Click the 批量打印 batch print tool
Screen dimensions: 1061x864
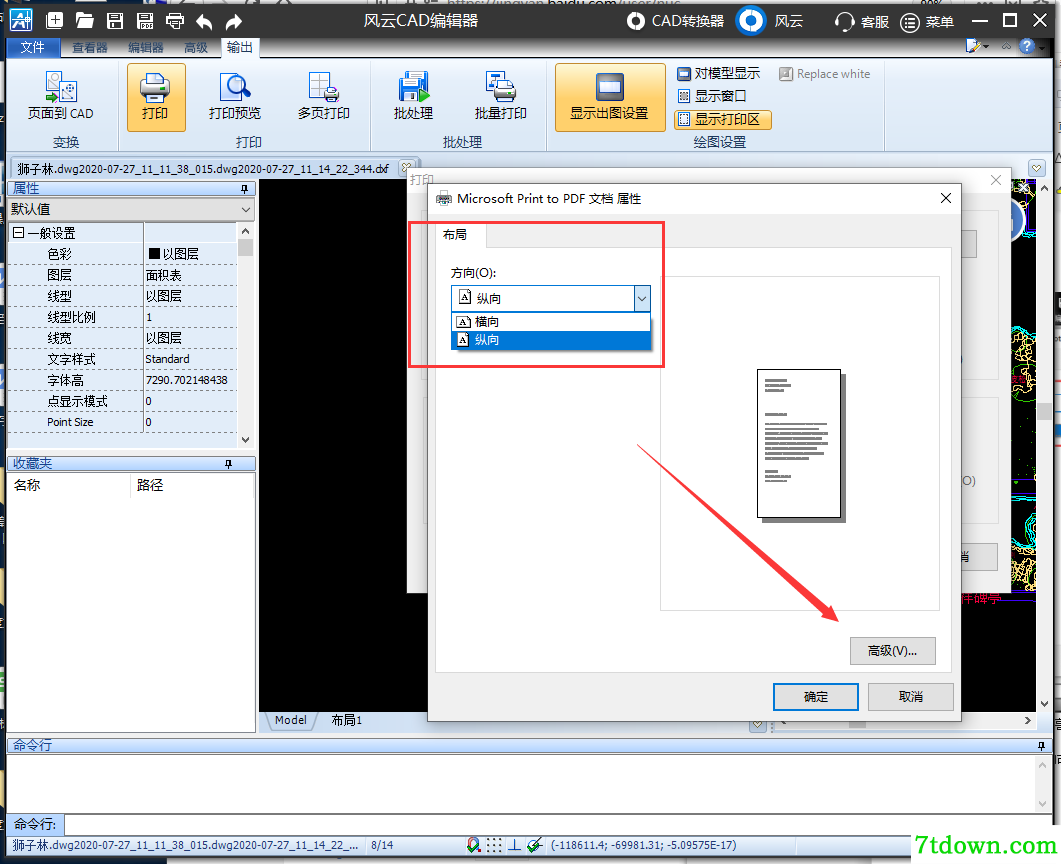tap(501, 97)
